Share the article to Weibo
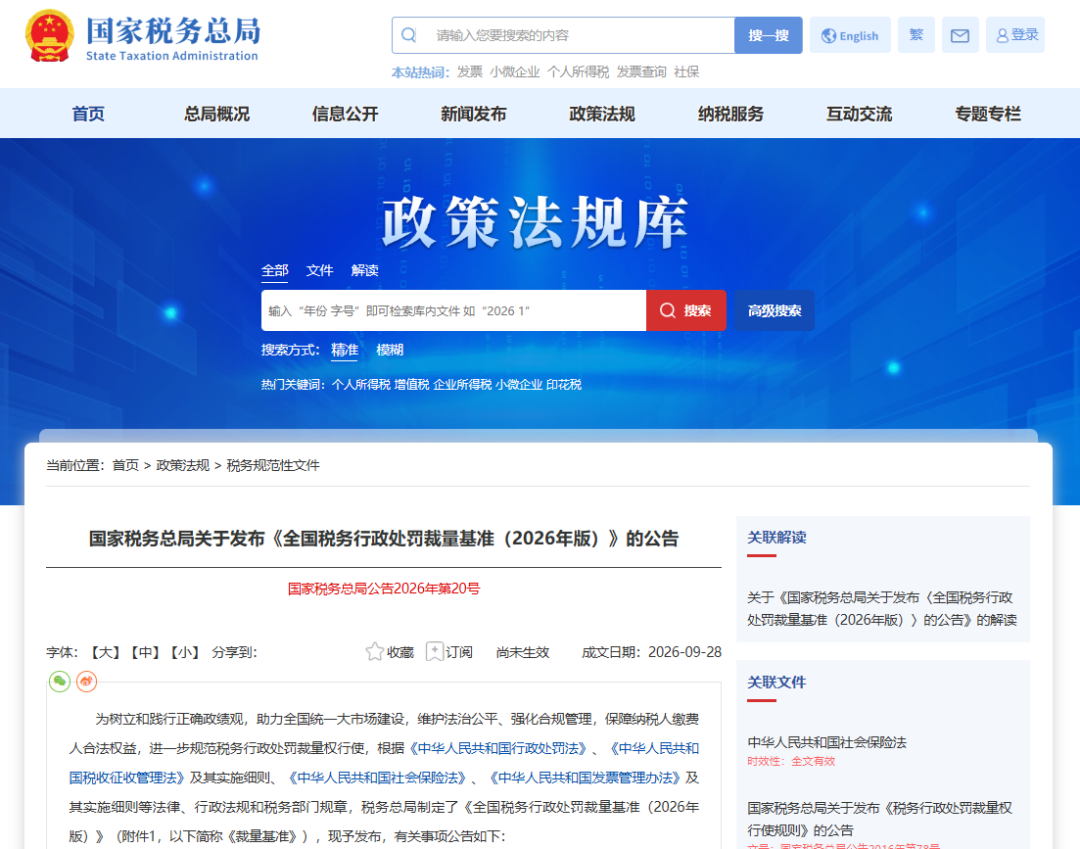Screen dimensions: 1080x849 86,681
